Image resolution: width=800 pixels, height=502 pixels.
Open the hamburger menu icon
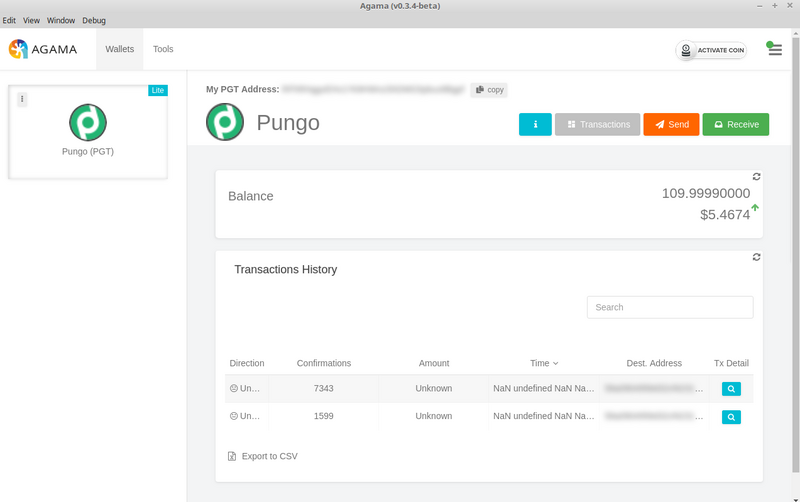coord(775,49)
